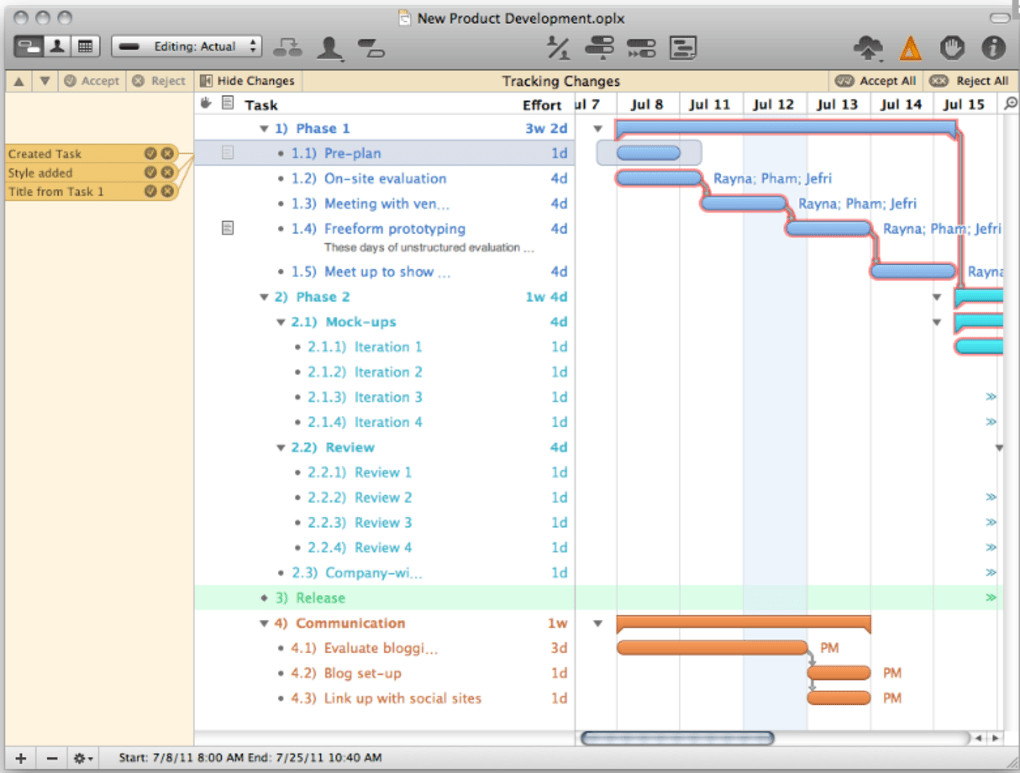
Task: Select the Iteration 1 task
Action: coord(384,347)
